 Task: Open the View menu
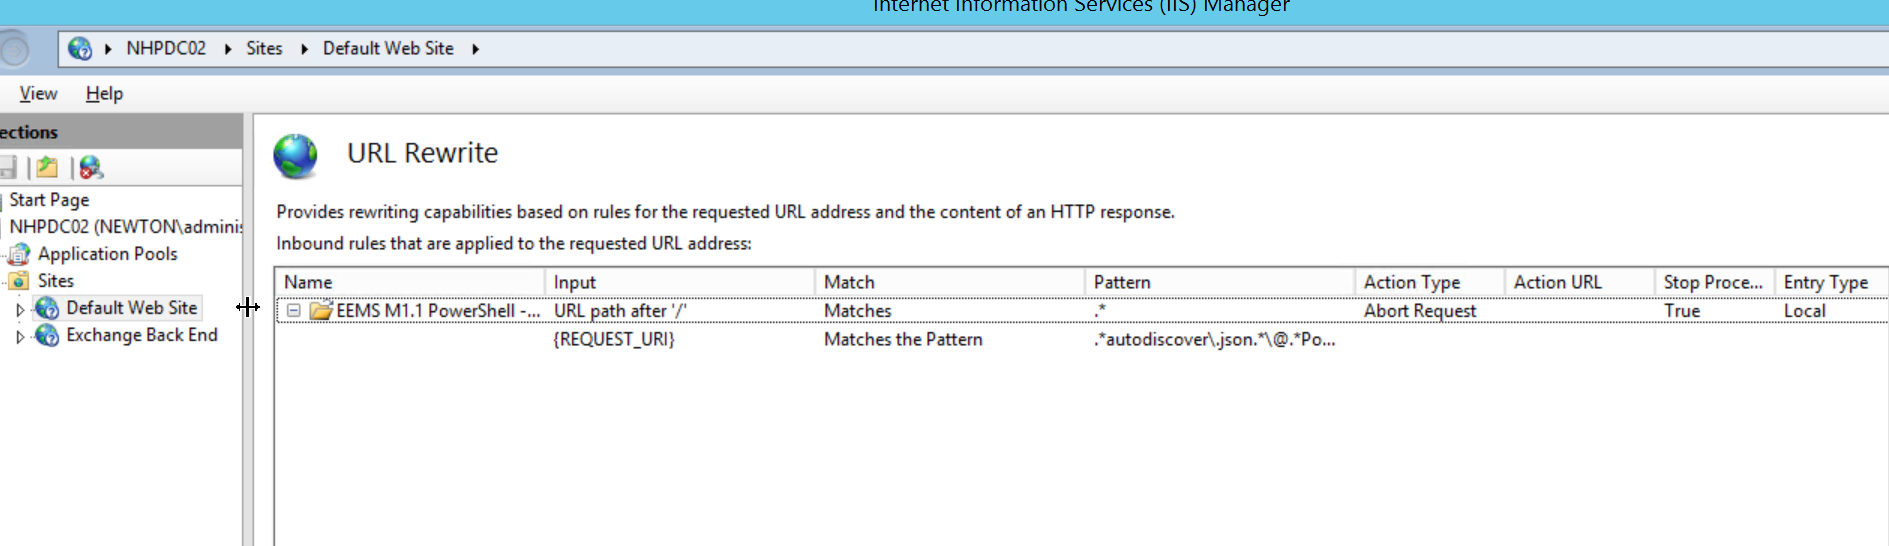(38, 93)
